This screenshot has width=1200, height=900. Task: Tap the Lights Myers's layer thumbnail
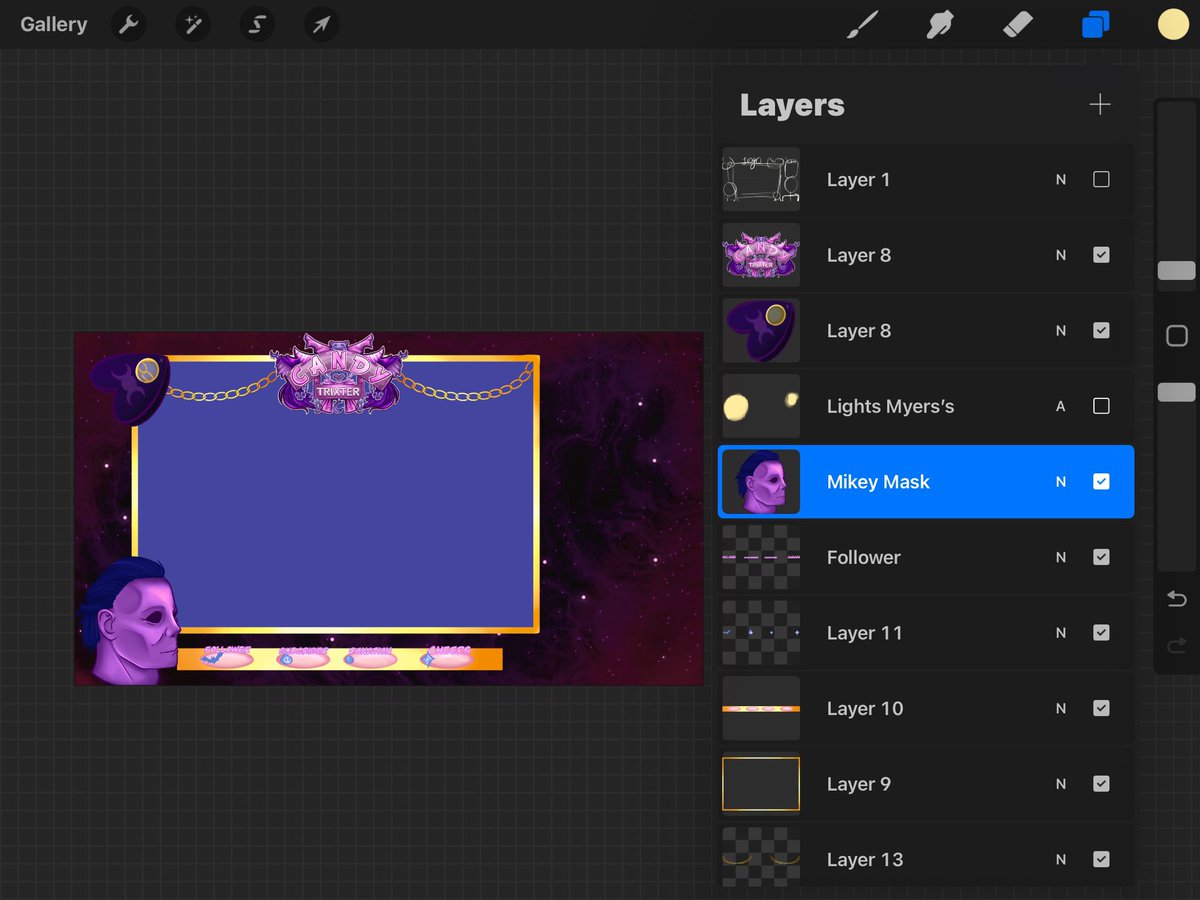[x=761, y=406]
